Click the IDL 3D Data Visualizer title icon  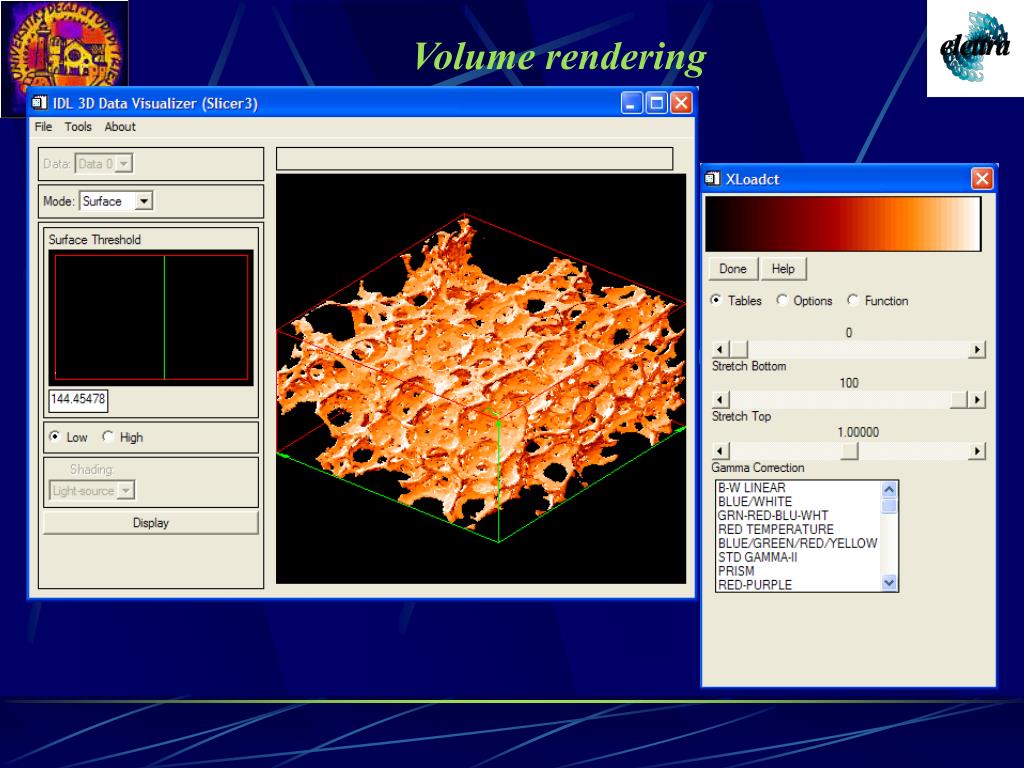pos(40,103)
